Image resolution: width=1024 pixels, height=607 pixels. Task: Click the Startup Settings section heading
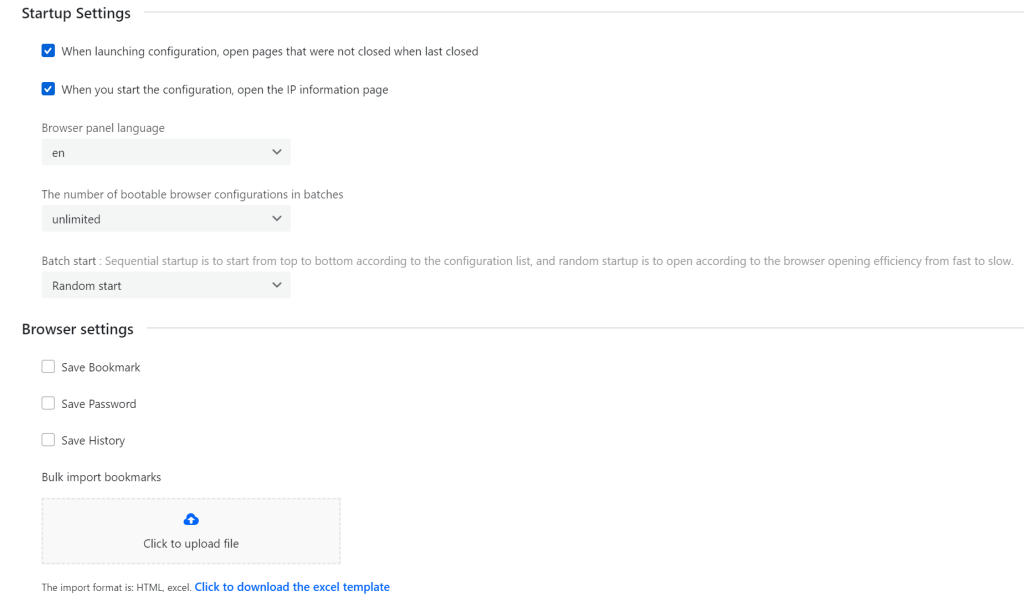pyautogui.click(x=76, y=14)
